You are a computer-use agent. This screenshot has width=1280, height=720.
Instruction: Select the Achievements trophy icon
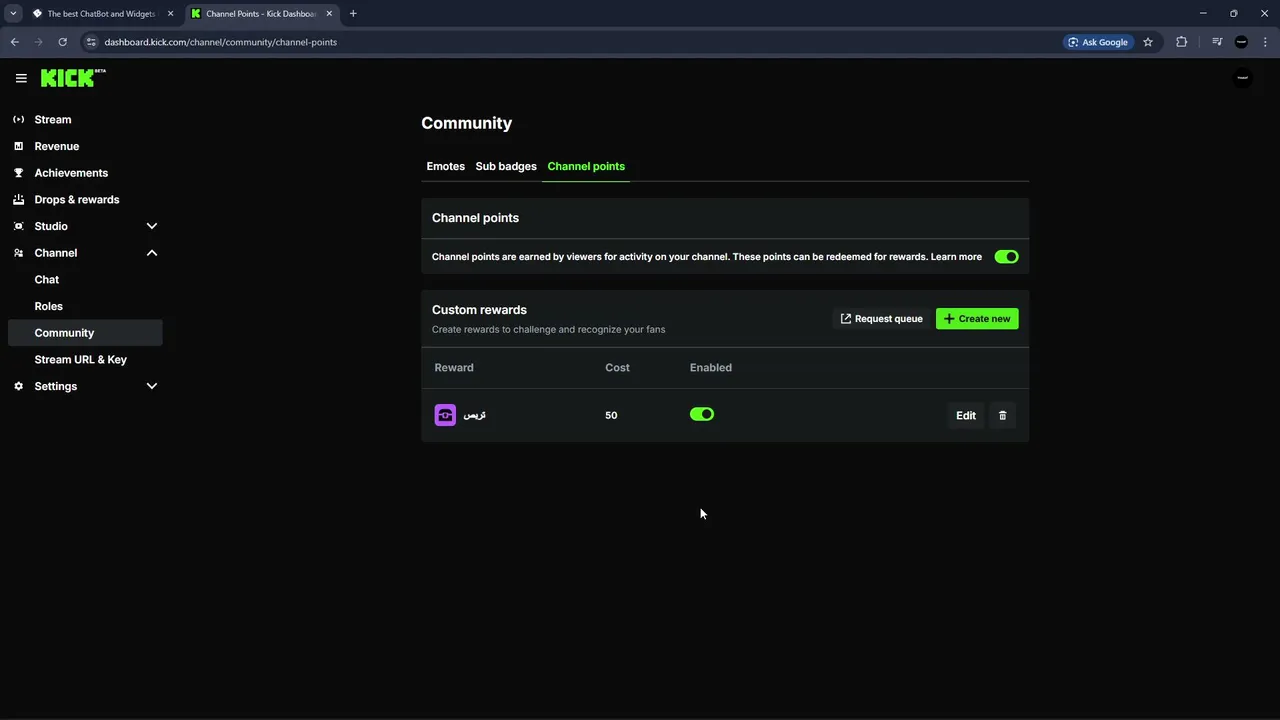18,172
